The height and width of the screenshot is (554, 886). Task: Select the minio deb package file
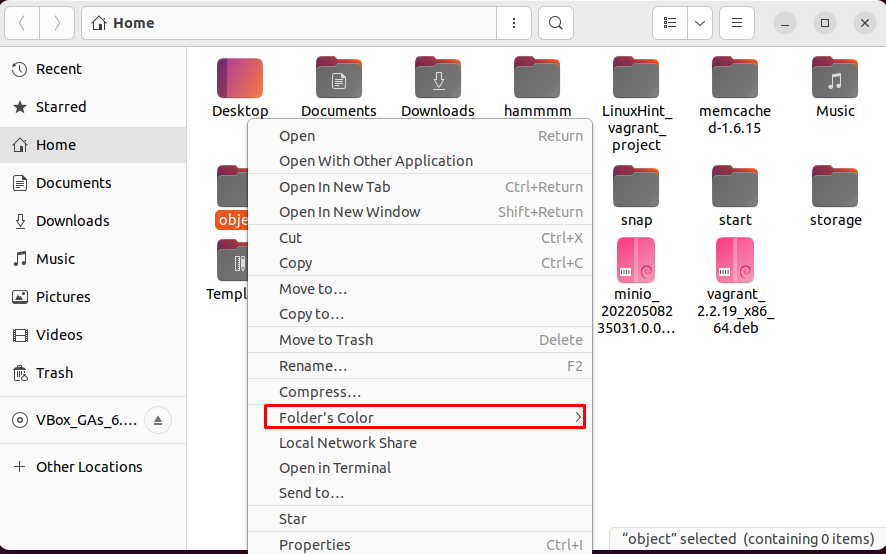(x=636, y=260)
